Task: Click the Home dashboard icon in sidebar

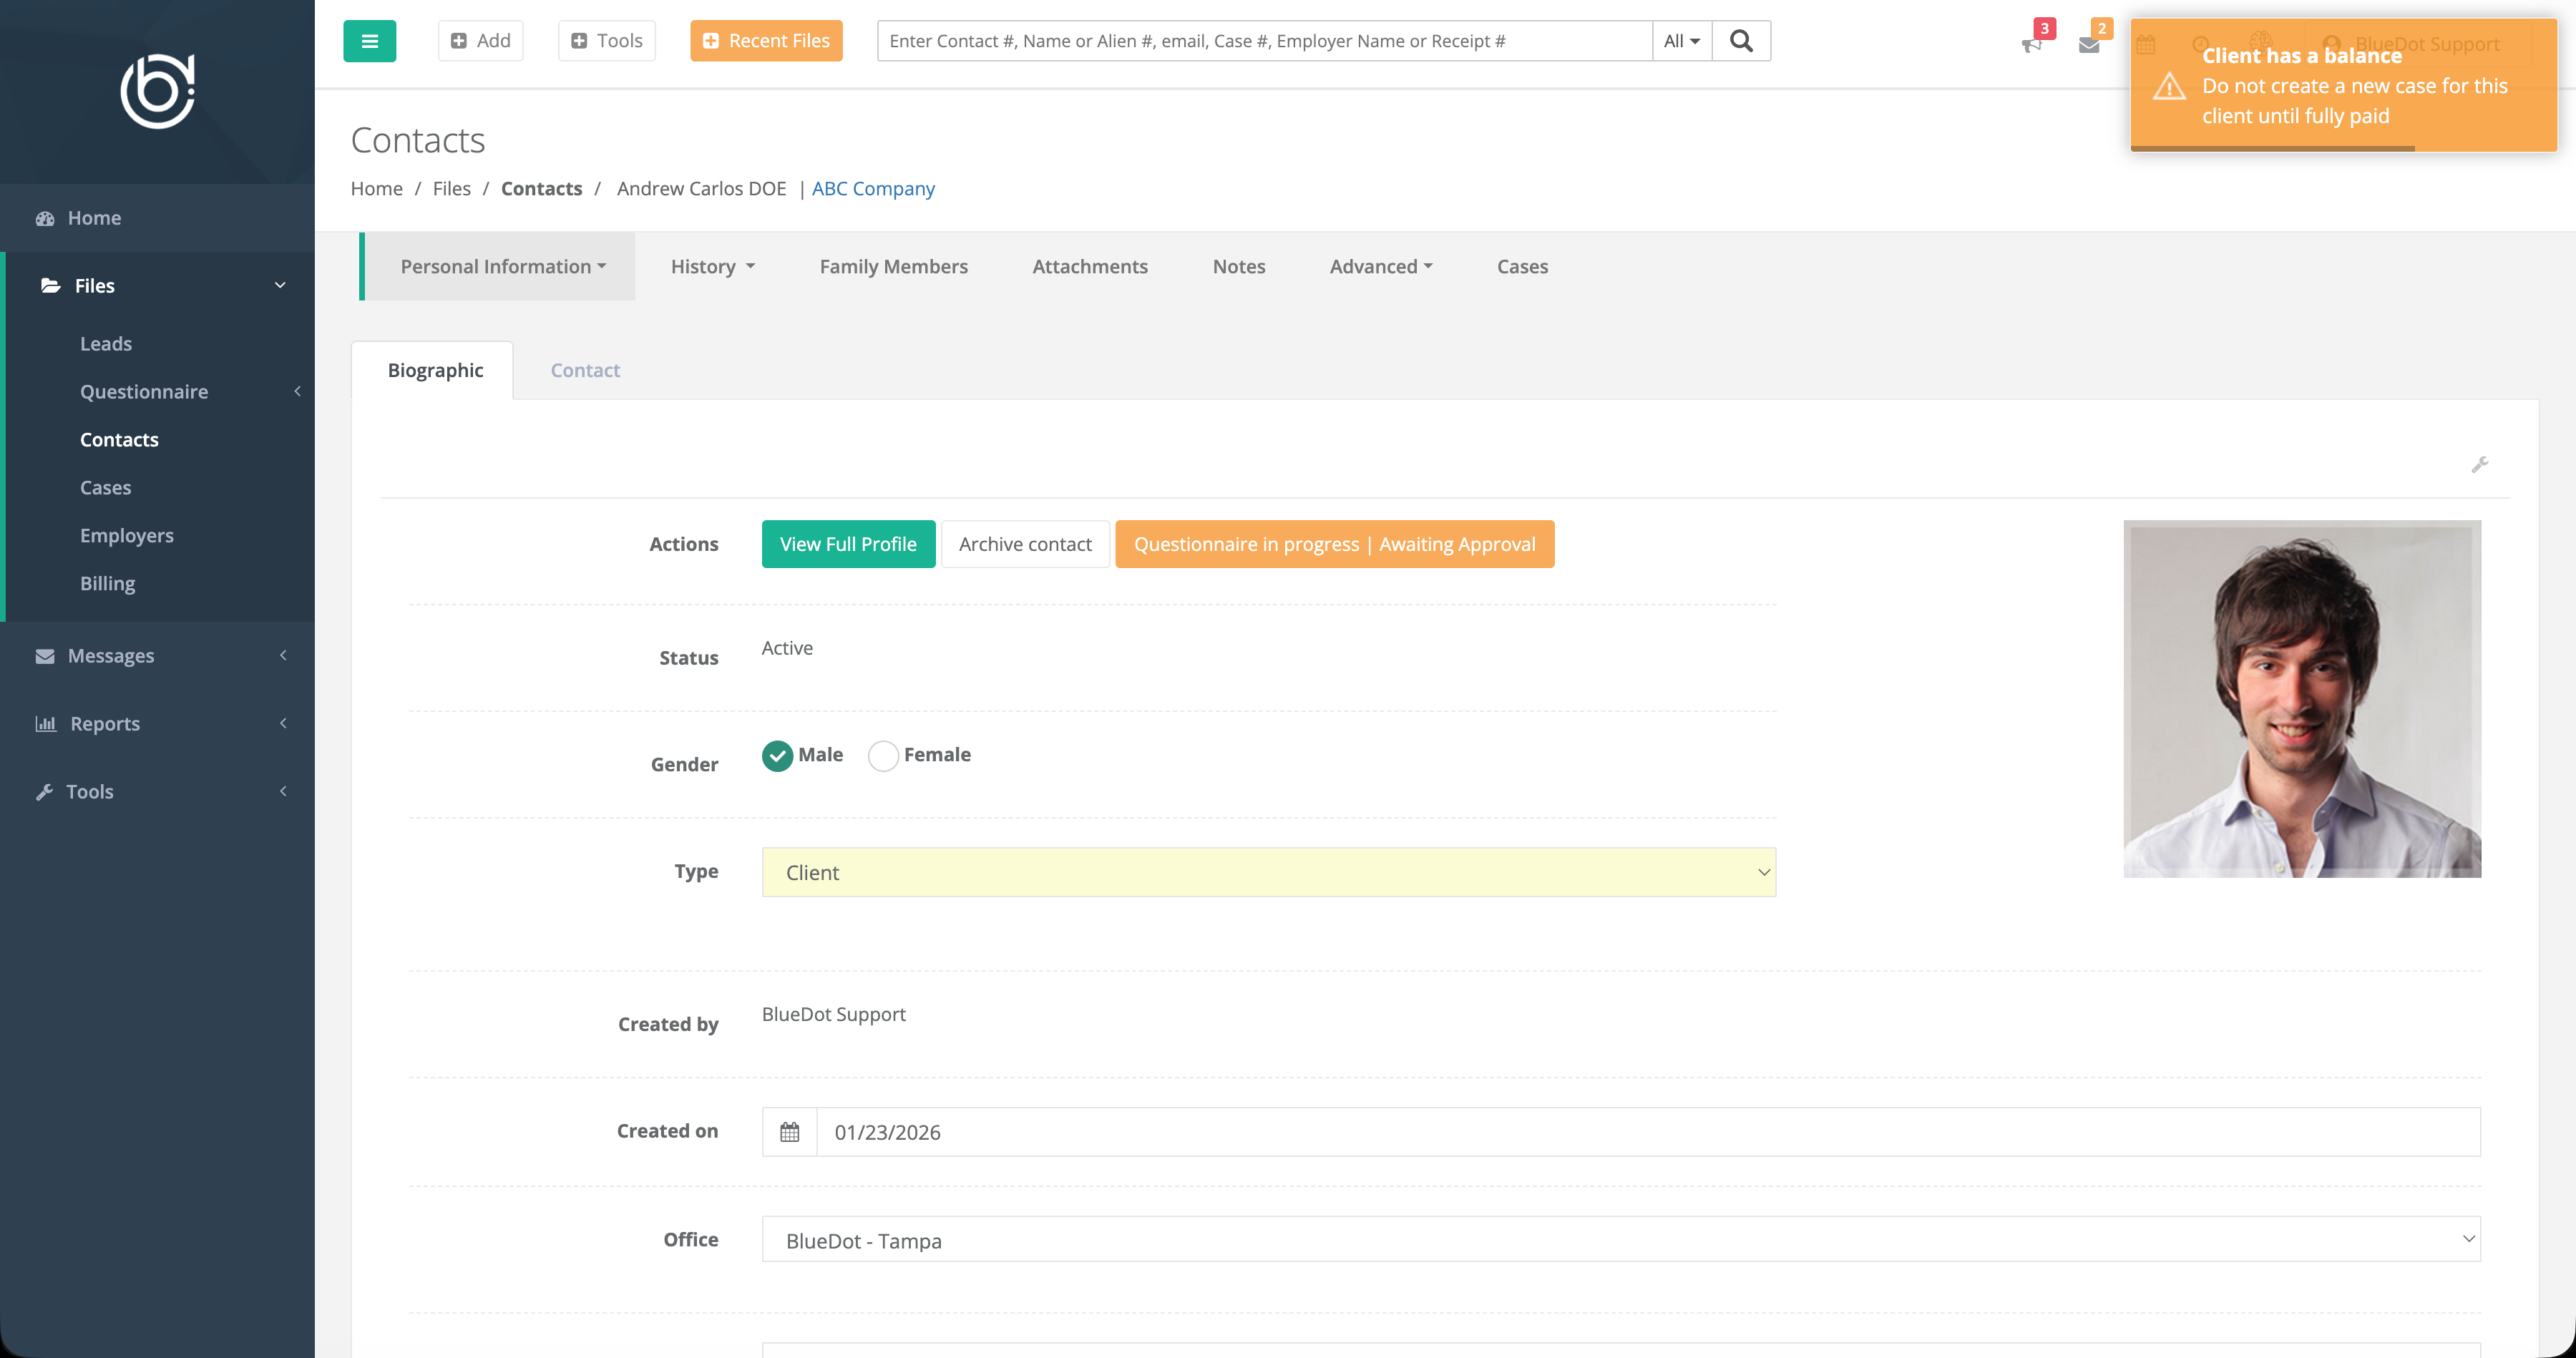Action: pyautogui.click(x=45, y=218)
